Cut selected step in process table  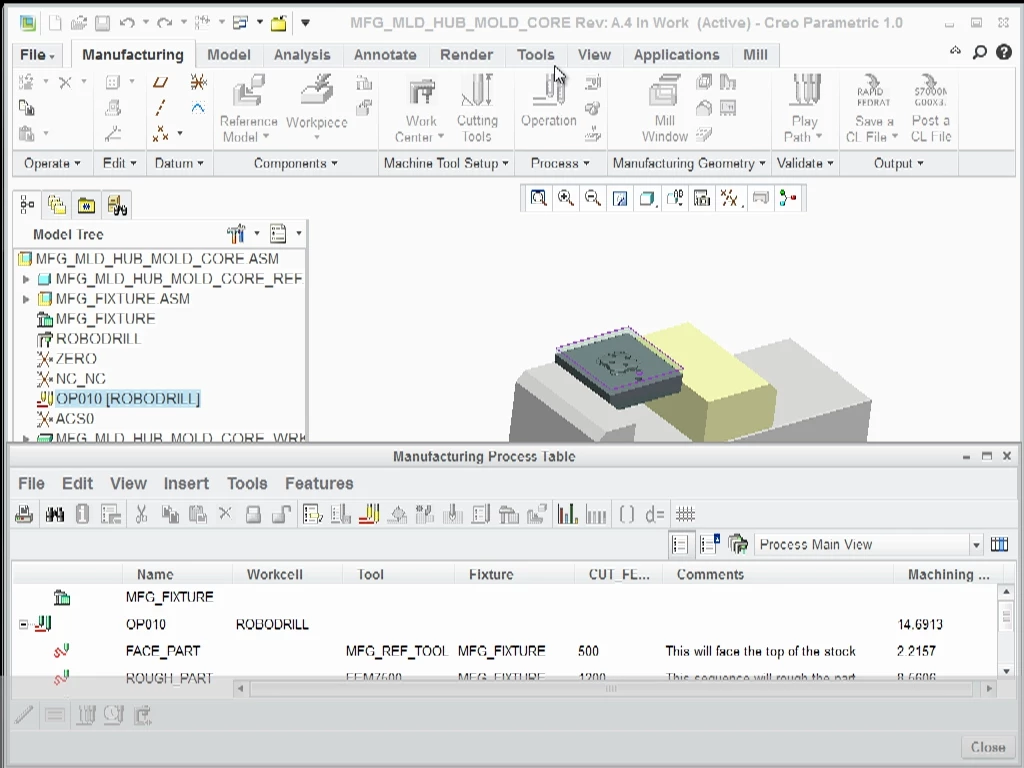coord(141,515)
